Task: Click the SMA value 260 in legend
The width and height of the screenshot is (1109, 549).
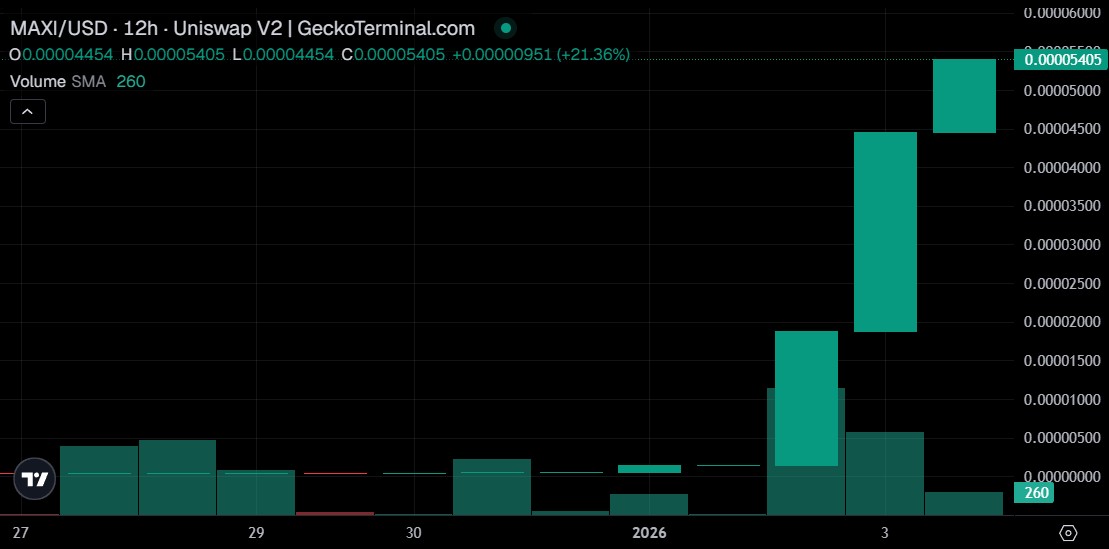Action: (x=131, y=81)
